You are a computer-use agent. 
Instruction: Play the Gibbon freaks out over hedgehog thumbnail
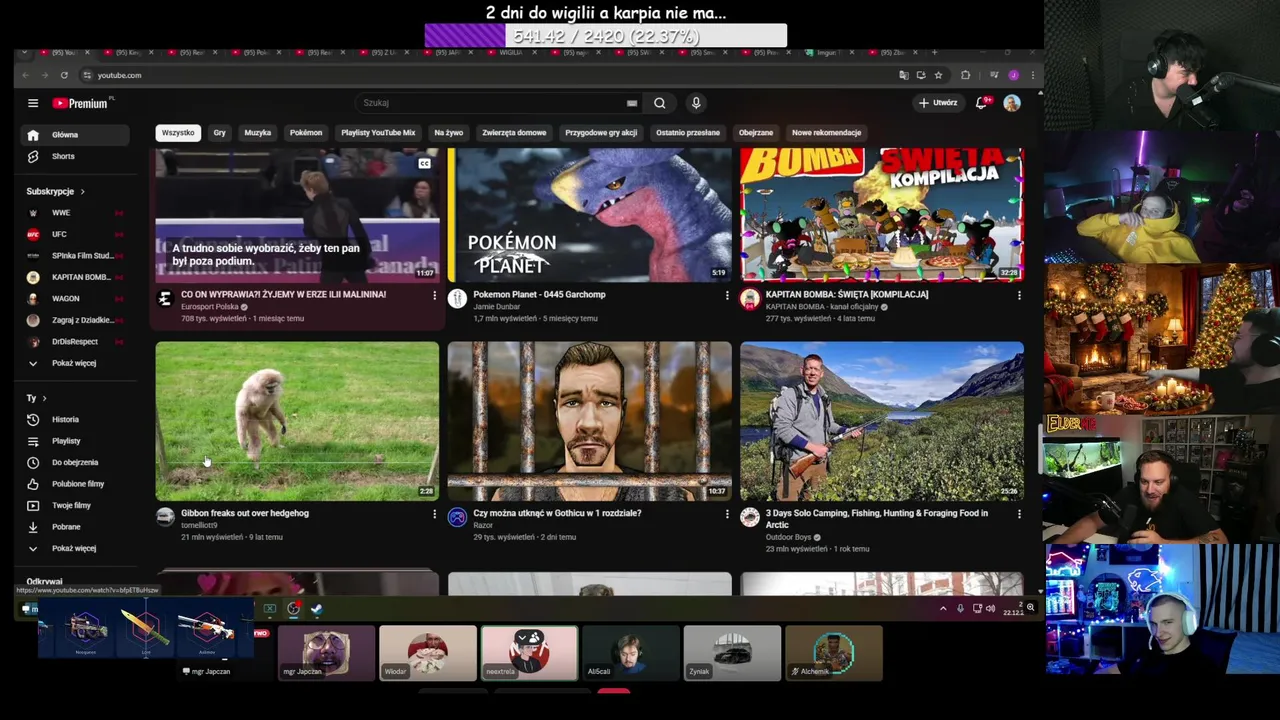(297, 421)
